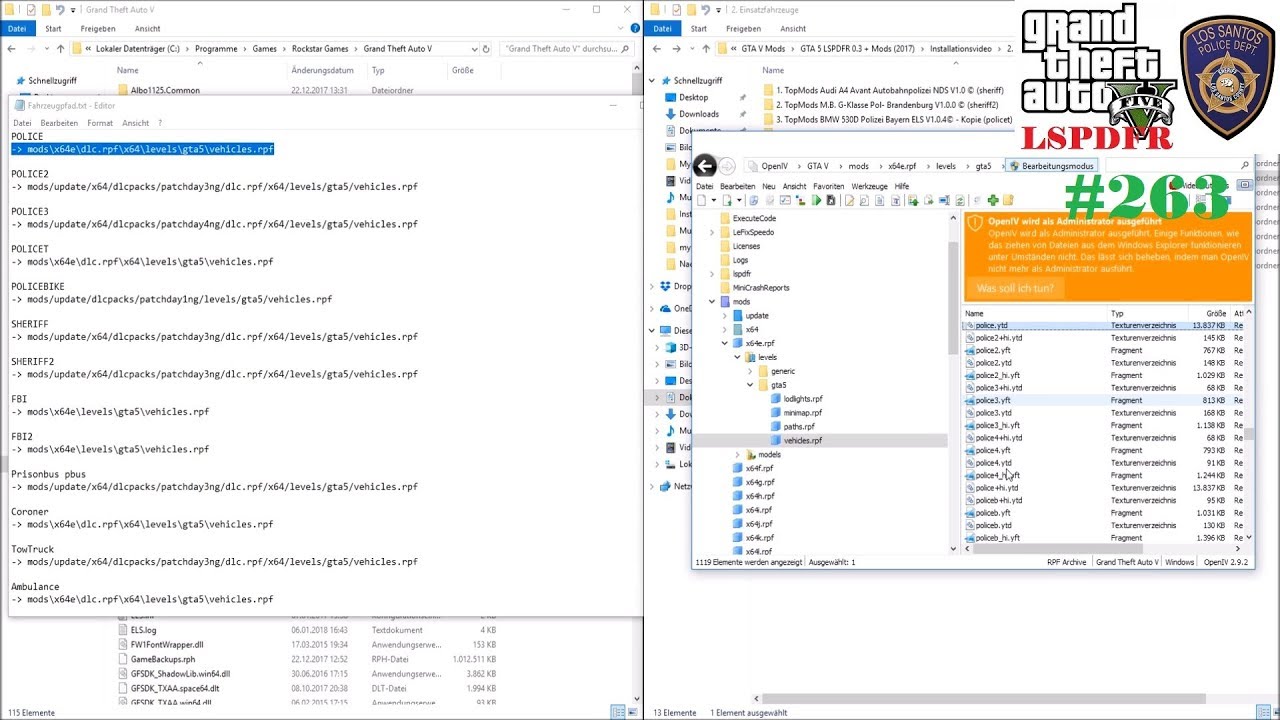Click the vehicles.rpf archive icon in tree

click(x=776, y=440)
